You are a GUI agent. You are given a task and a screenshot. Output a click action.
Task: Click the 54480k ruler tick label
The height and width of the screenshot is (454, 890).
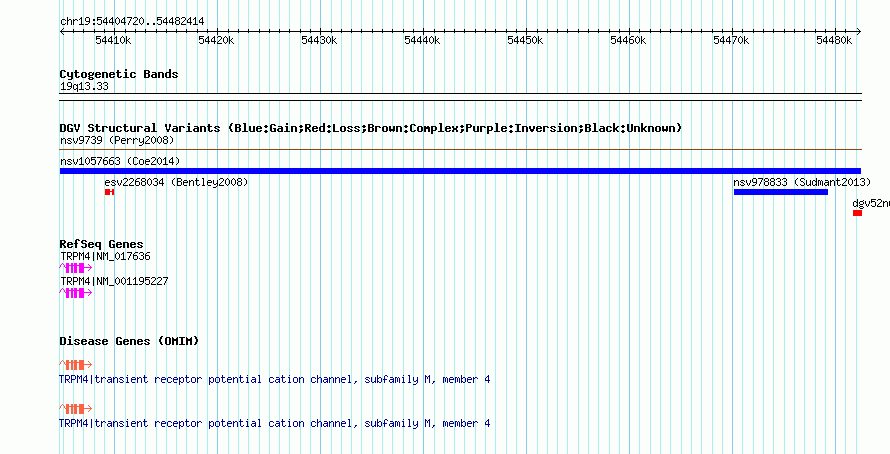click(x=834, y=40)
